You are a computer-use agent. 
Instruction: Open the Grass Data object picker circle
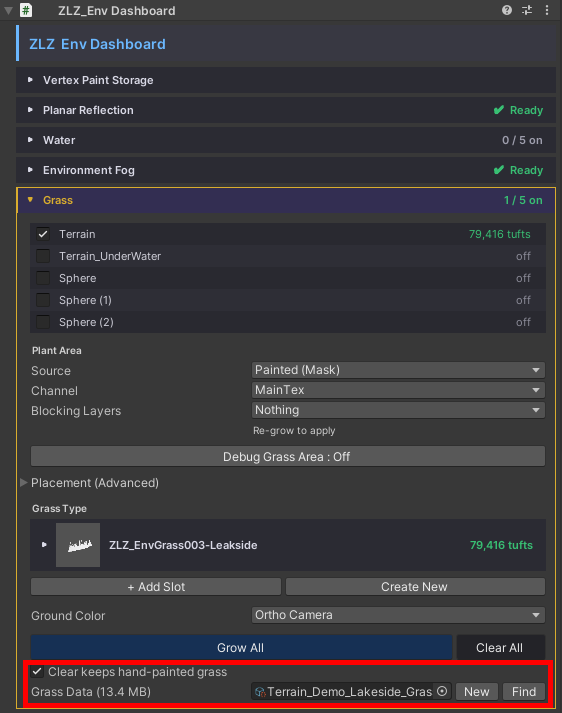(442, 691)
